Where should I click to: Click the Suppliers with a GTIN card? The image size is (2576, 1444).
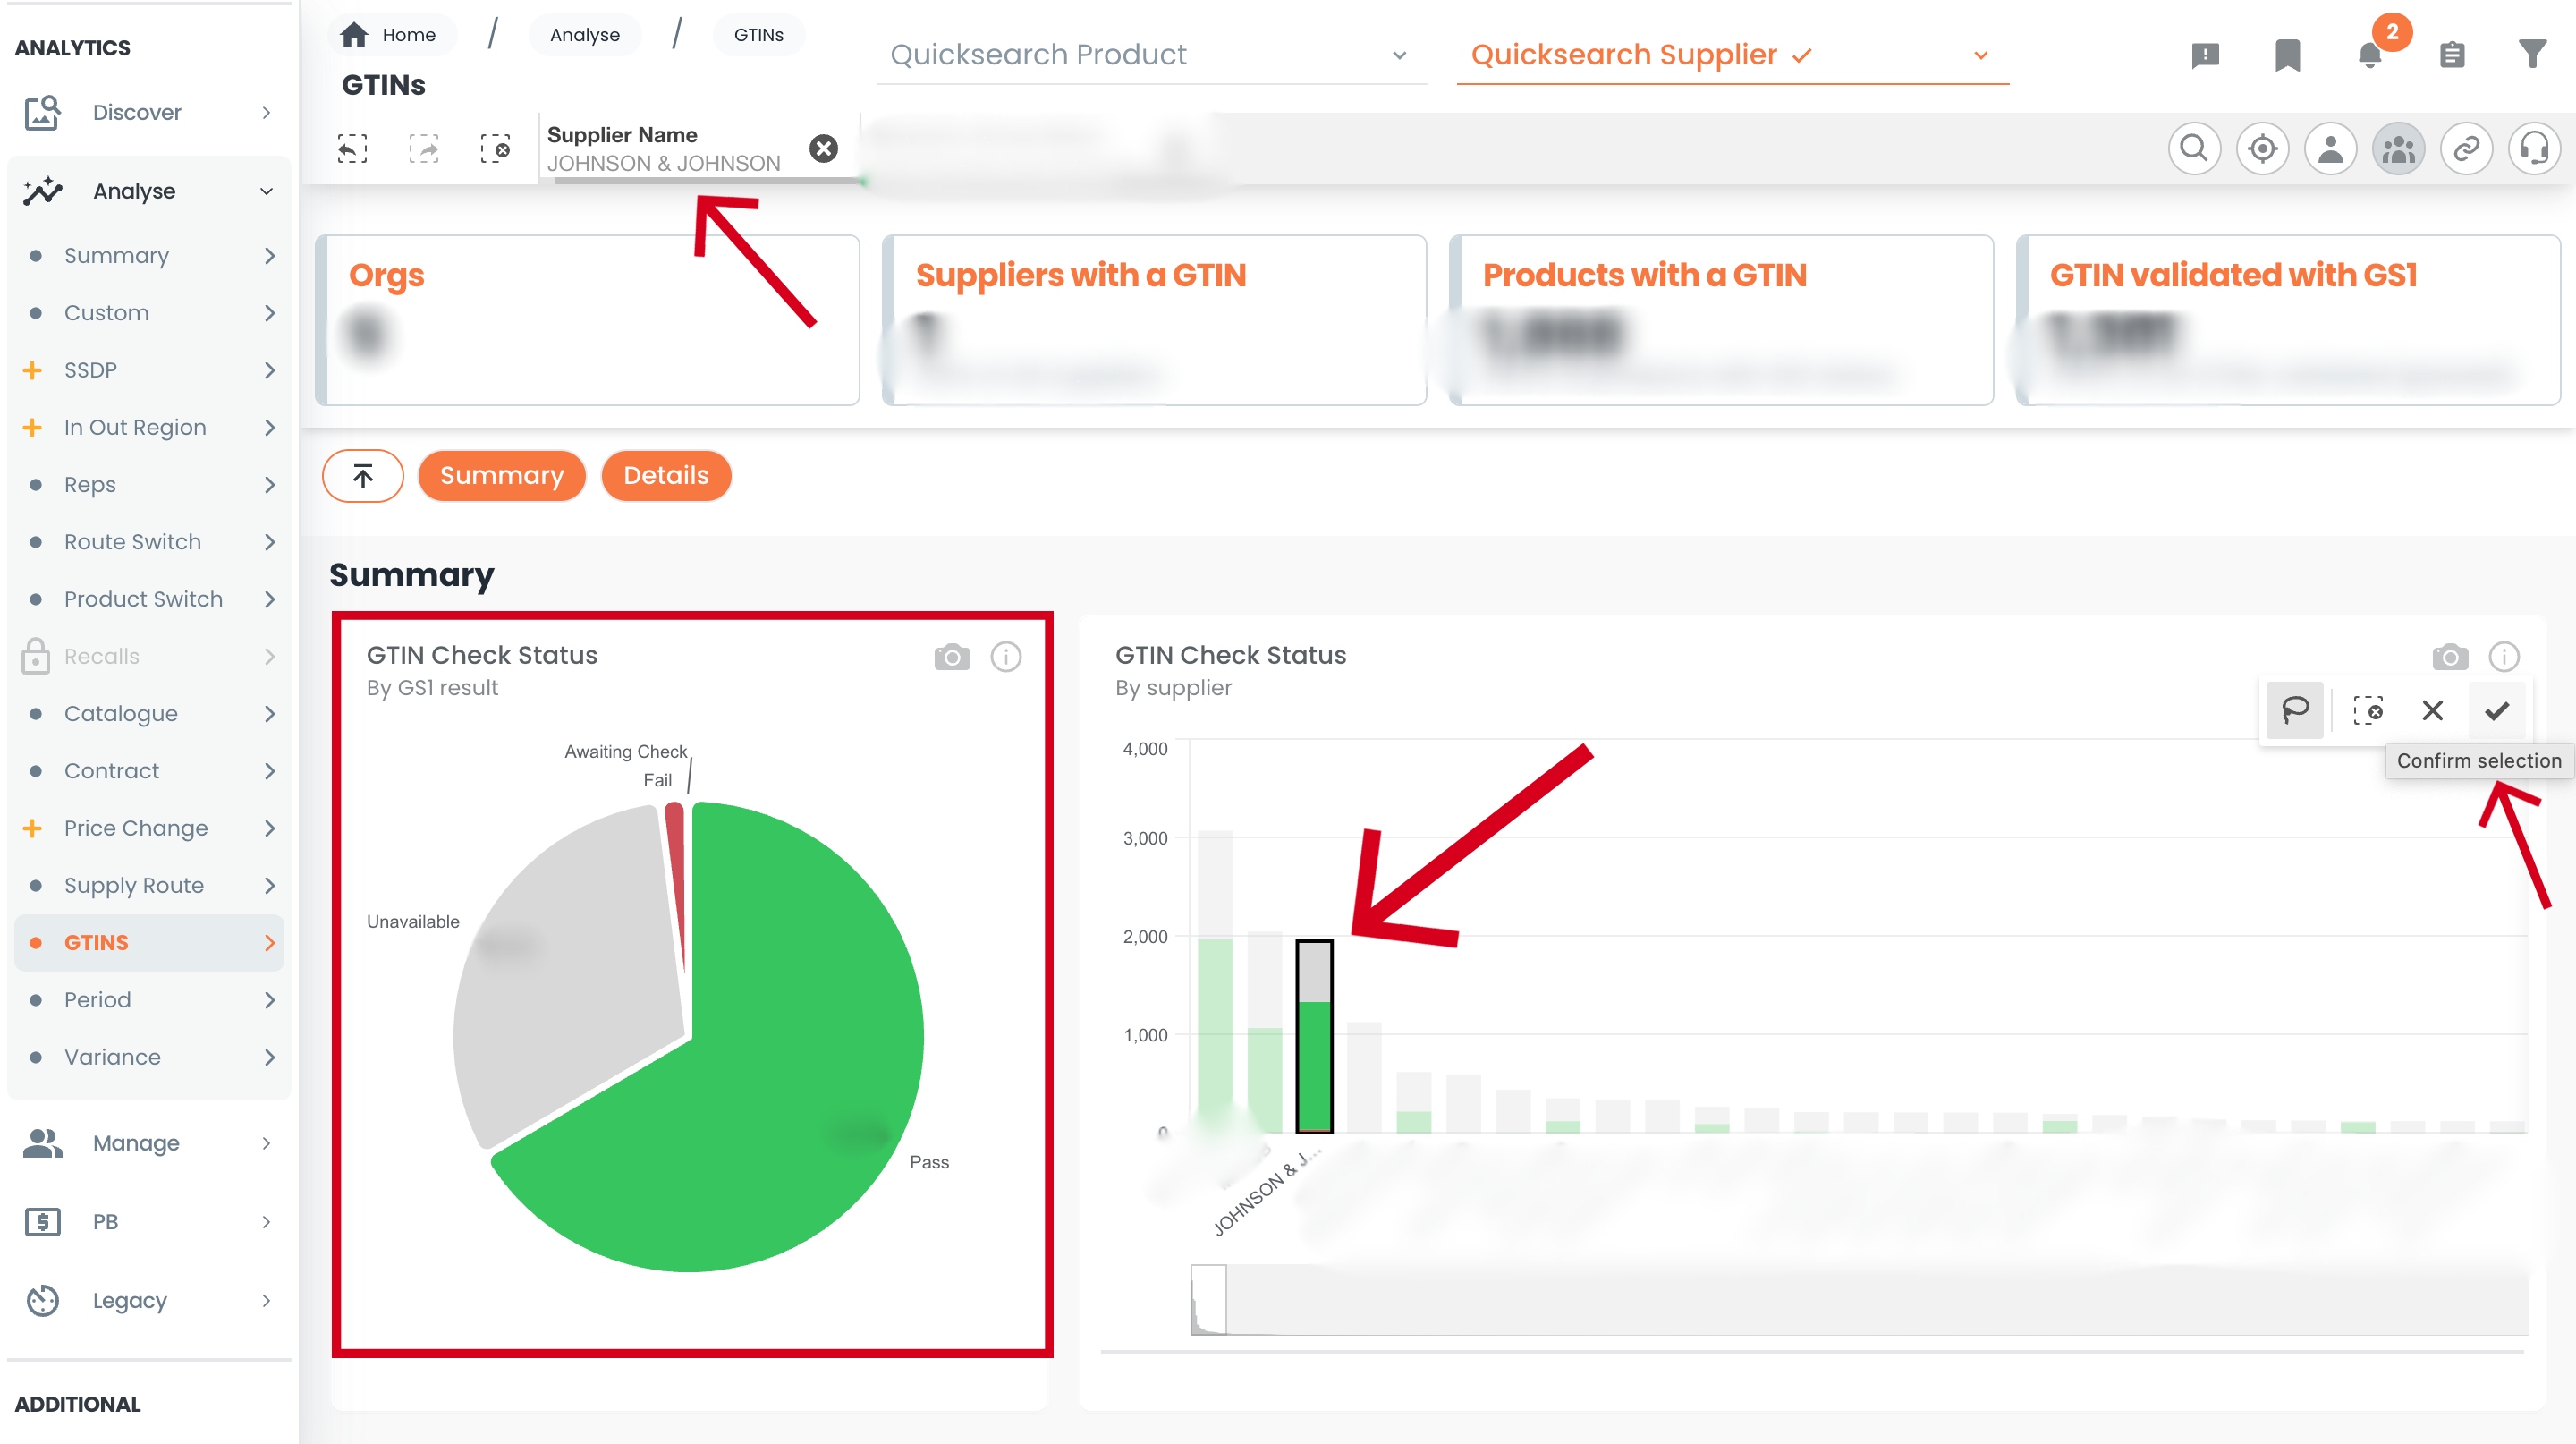(1154, 321)
